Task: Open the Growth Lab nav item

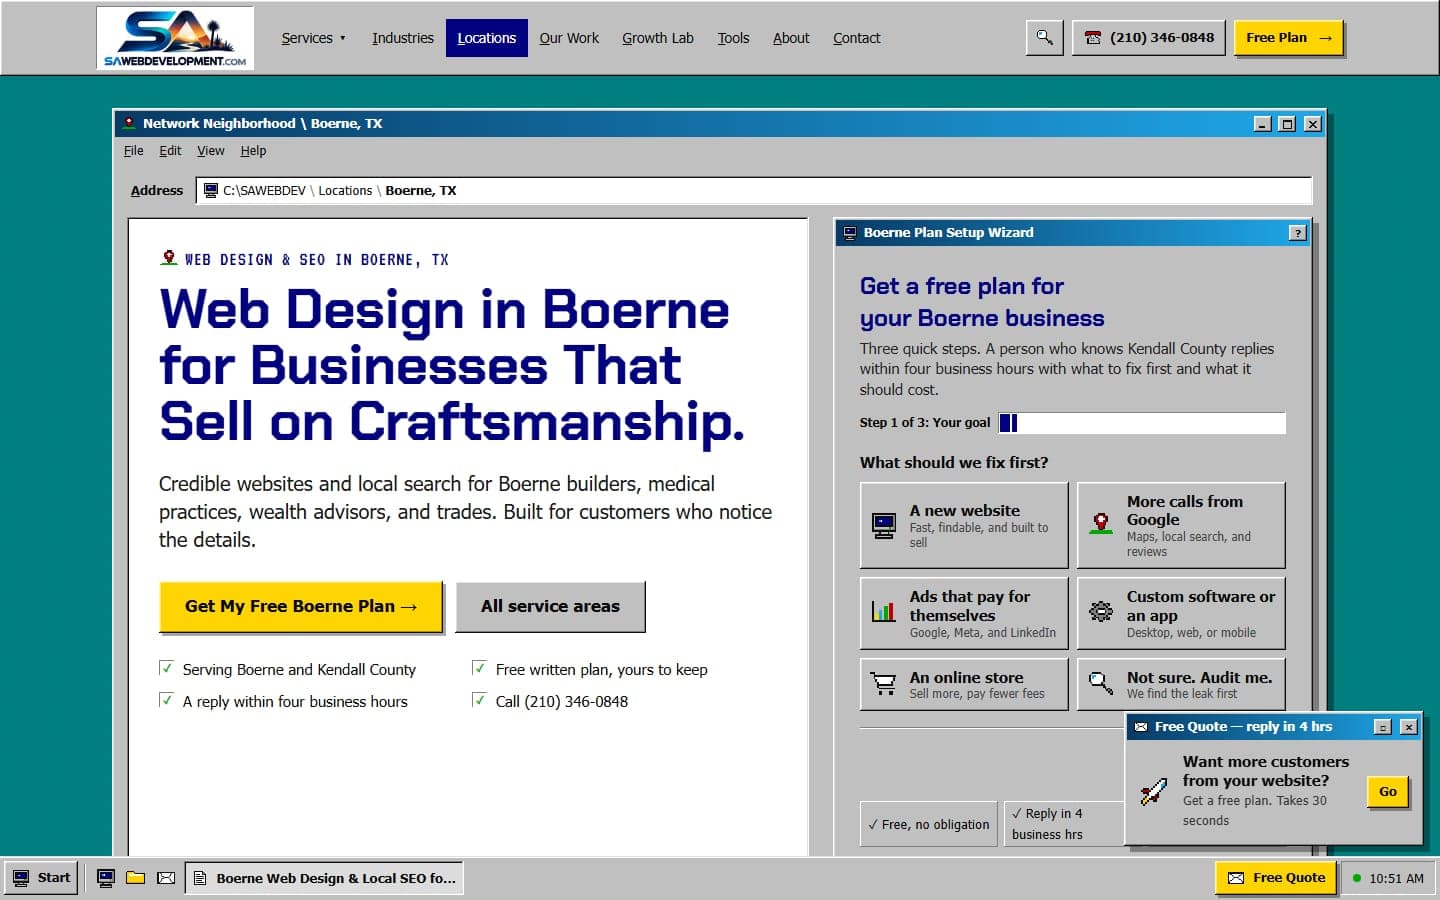Action: (x=658, y=38)
